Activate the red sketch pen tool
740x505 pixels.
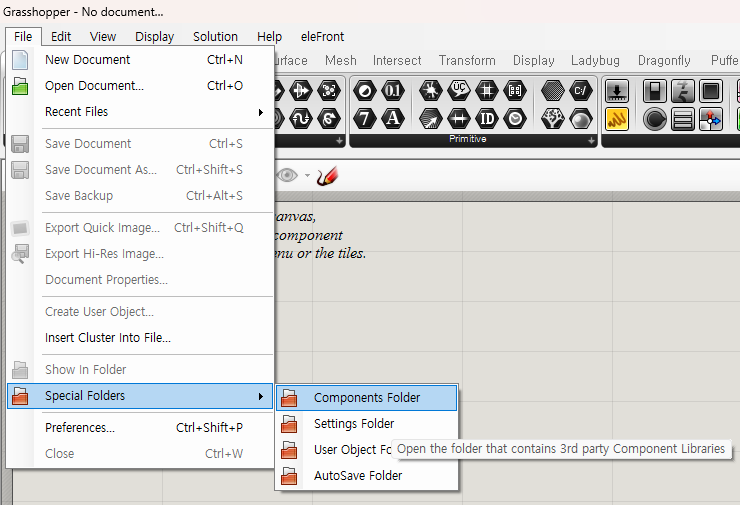click(x=327, y=176)
